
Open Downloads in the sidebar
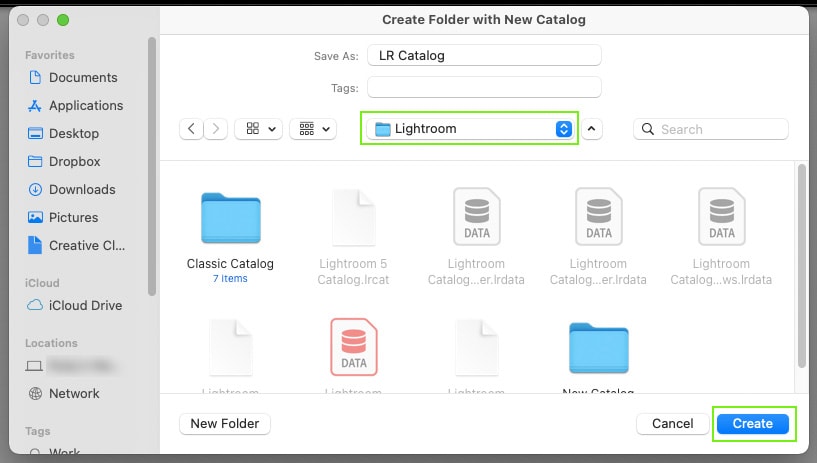click(x=71, y=190)
